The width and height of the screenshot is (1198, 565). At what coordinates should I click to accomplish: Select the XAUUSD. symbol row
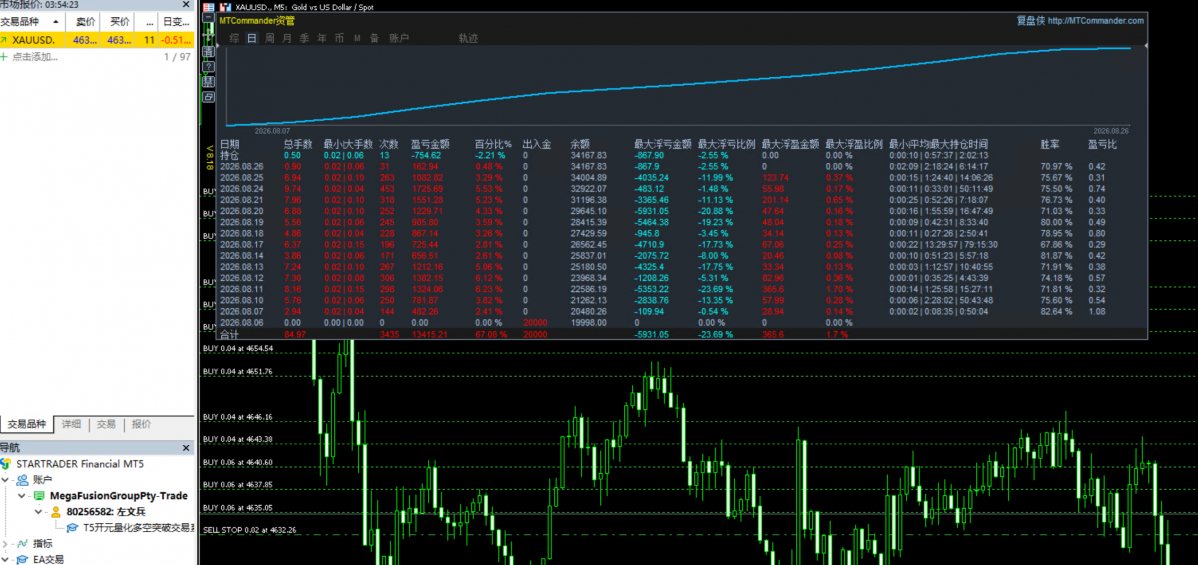[97, 40]
